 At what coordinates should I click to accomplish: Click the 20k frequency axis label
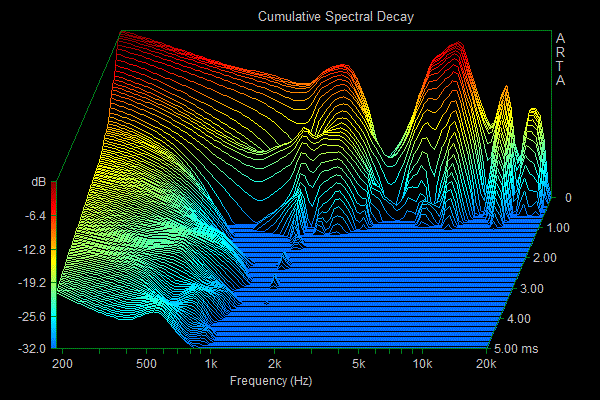[486, 364]
